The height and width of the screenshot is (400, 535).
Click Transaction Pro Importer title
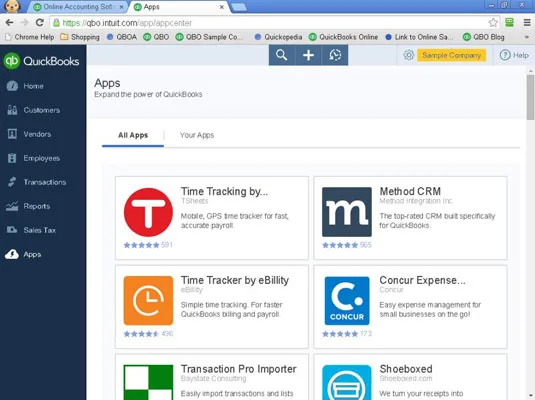[x=238, y=369]
